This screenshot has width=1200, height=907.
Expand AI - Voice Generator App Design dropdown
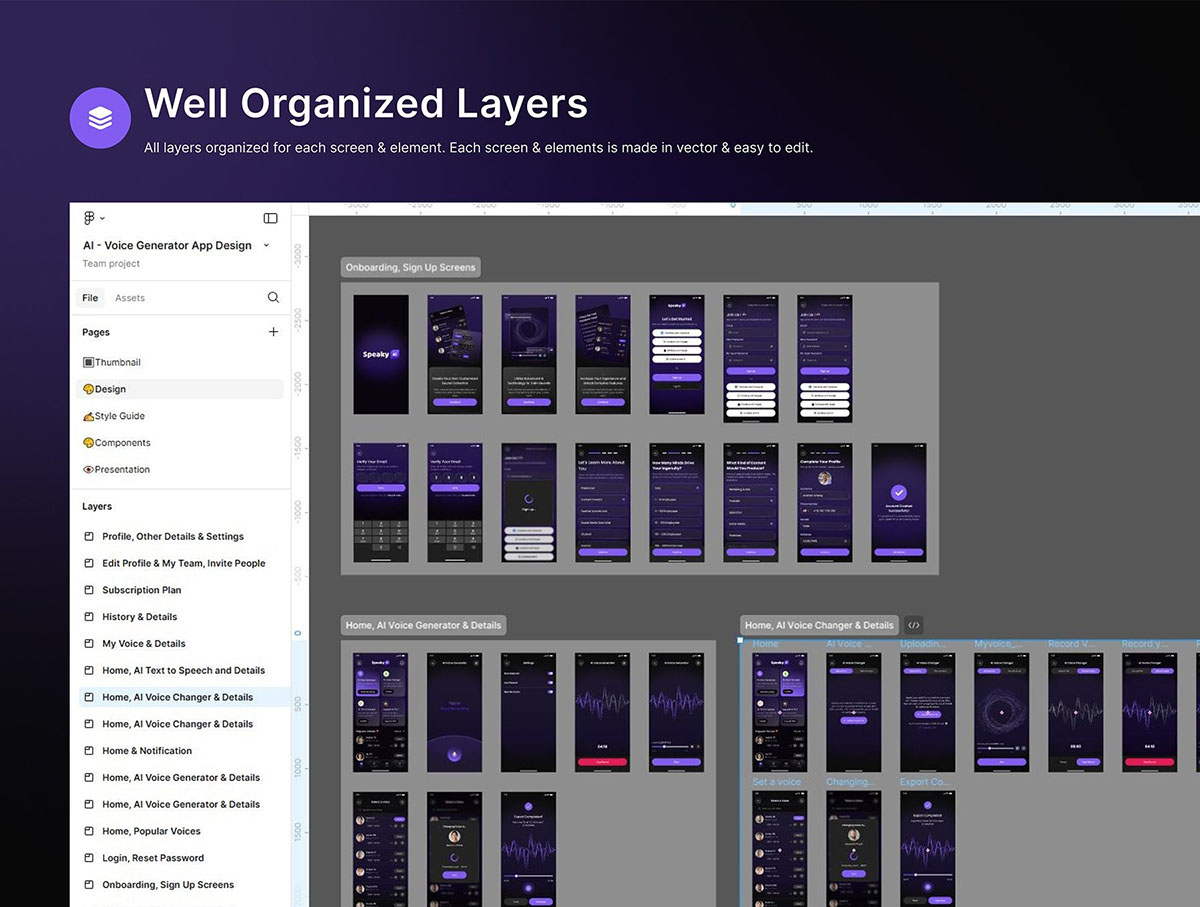tap(266, 245)
